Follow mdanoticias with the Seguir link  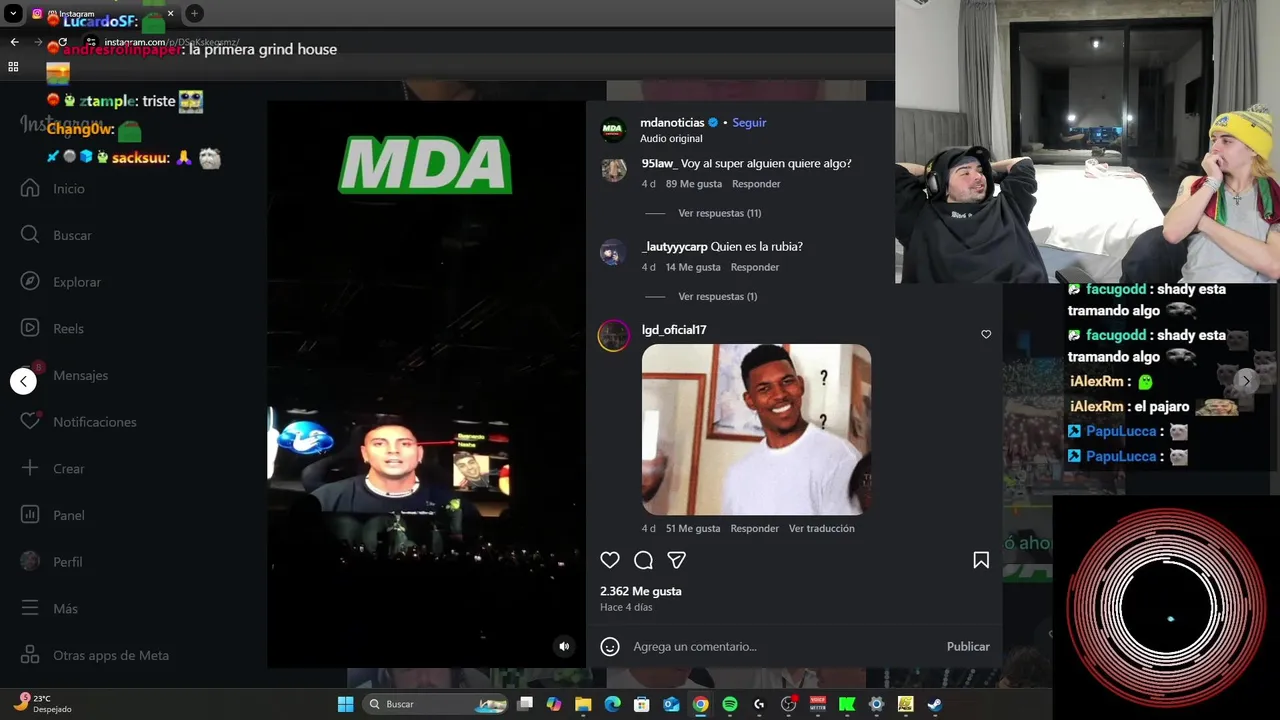coord(749,122)
